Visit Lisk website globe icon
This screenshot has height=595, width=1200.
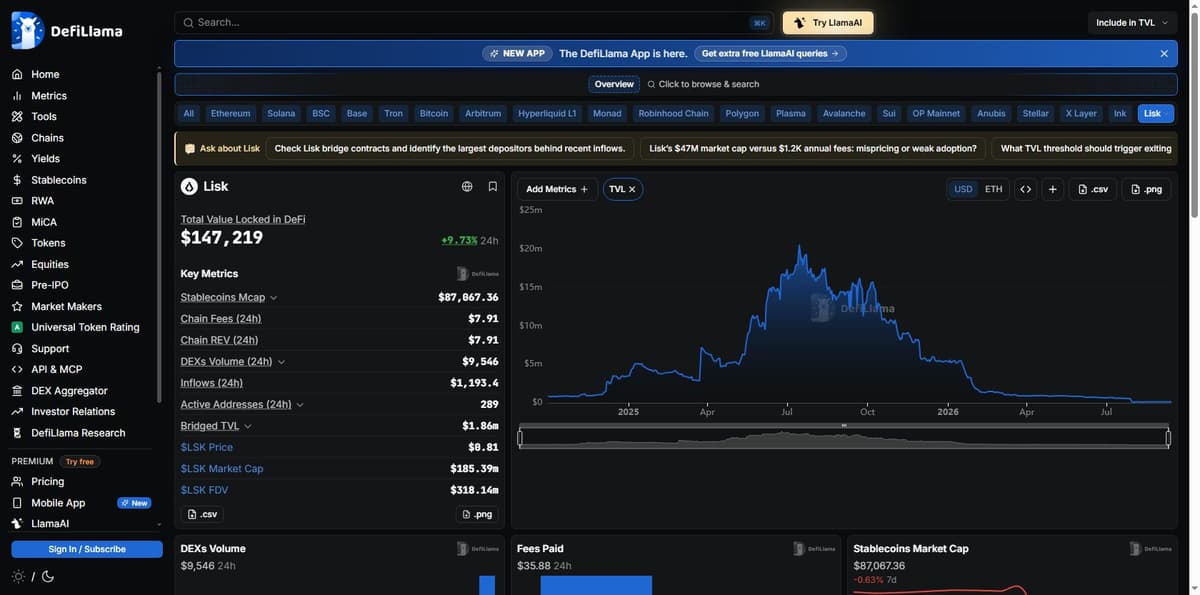tap(467, 187)
